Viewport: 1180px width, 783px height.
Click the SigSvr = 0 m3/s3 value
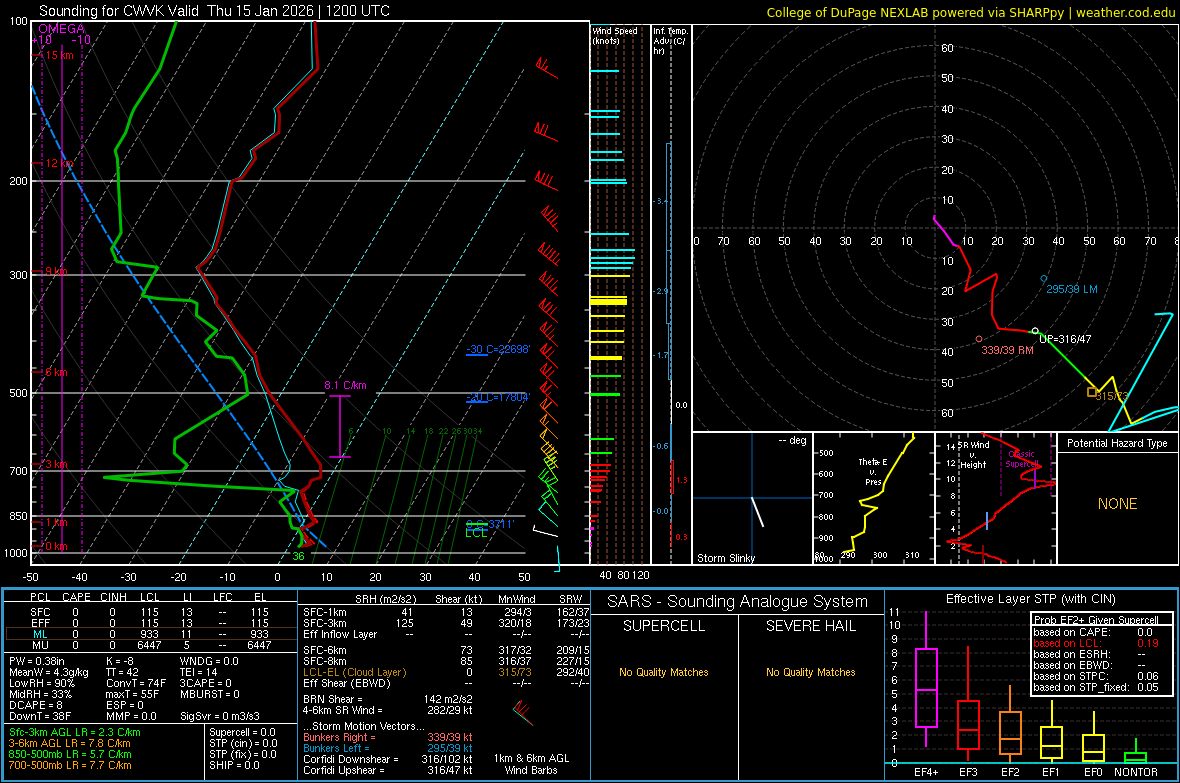point(220,716)
